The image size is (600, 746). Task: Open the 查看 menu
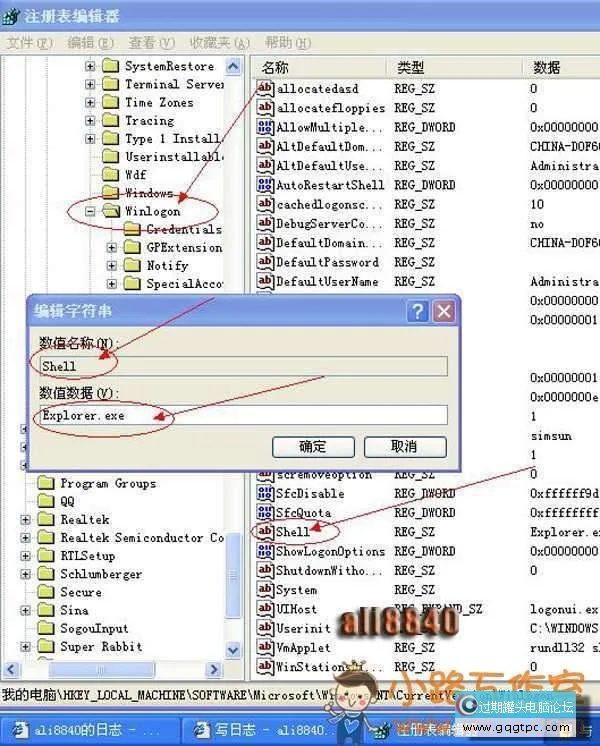152,43
